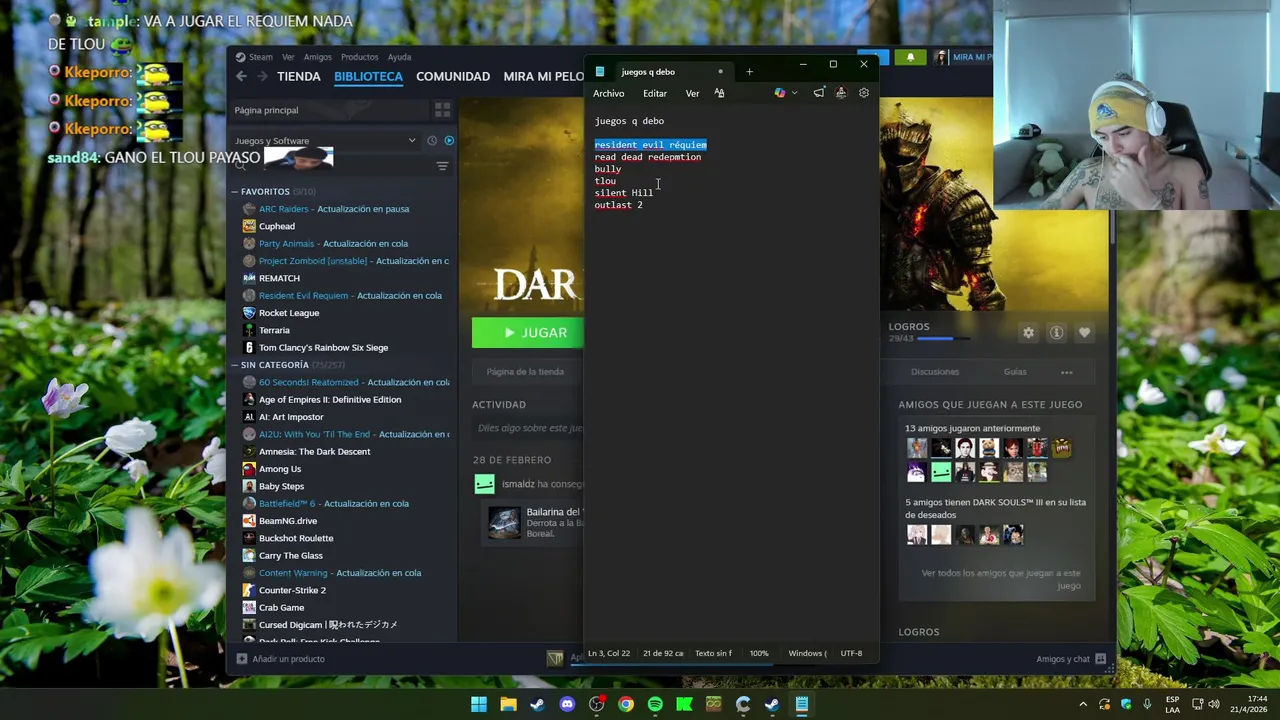Open Steam menu in Steam window

(x=254, y=57)
